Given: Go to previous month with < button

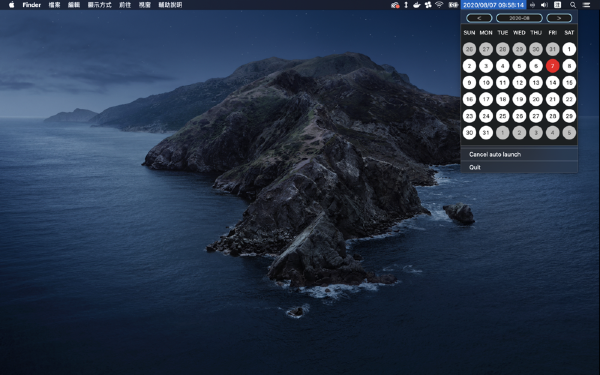Looking at the screenshot, I should (479, 18).
